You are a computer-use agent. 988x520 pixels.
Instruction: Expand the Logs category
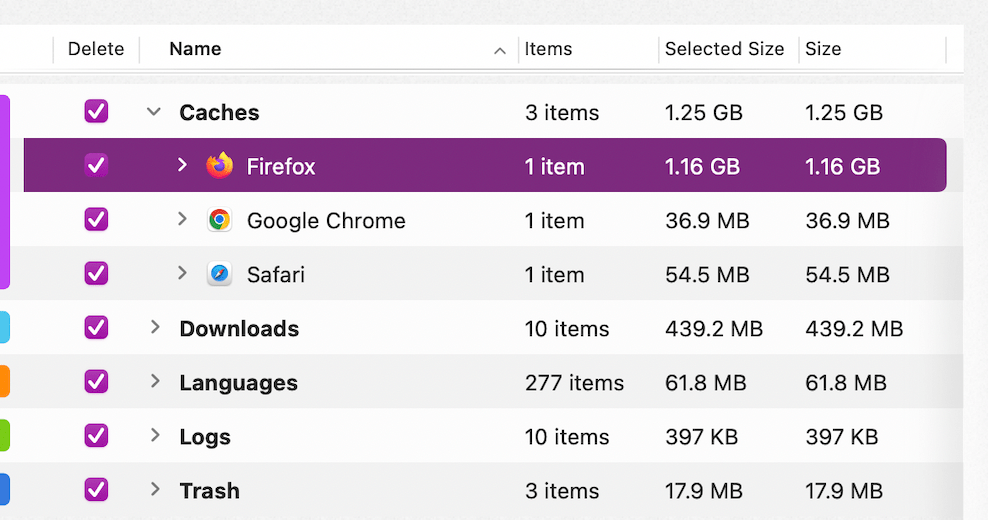coord(155,435)
